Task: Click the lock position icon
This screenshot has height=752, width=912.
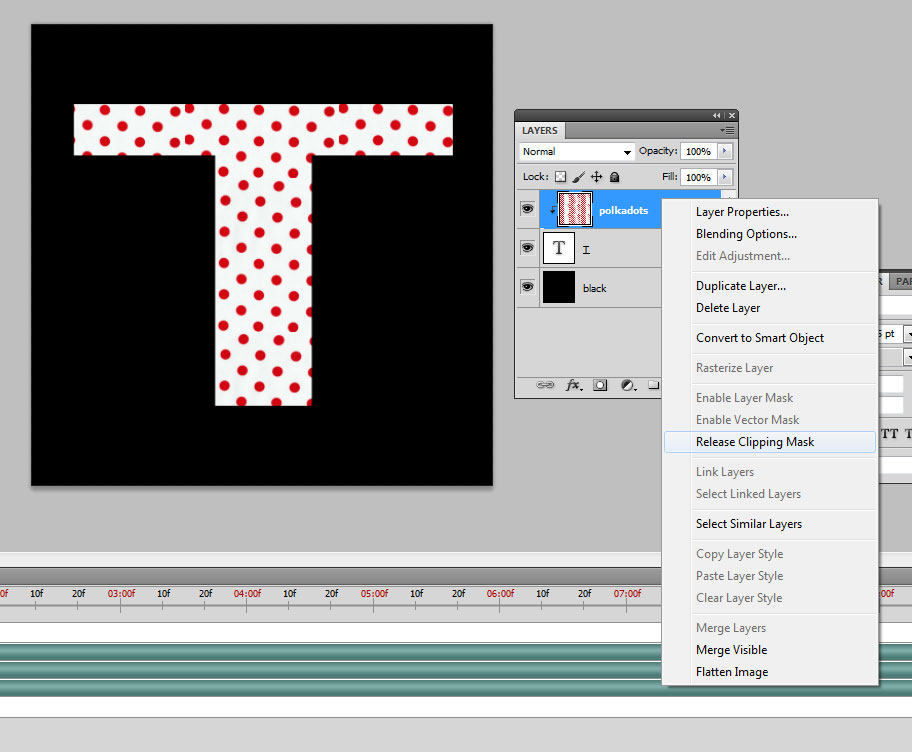Action: 597,177
